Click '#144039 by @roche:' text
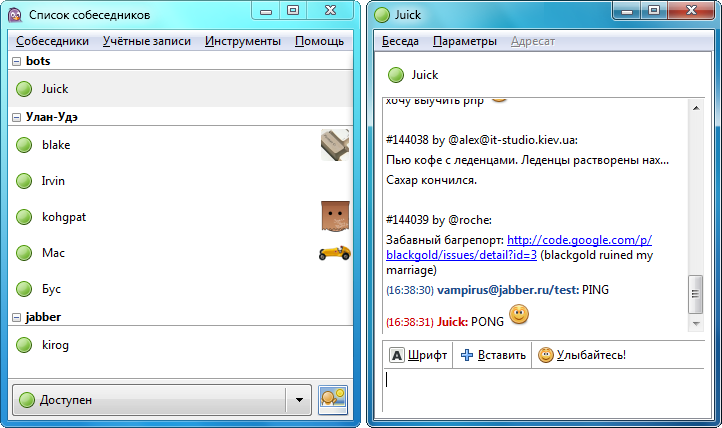722x428 pixels. coord(439,220)
